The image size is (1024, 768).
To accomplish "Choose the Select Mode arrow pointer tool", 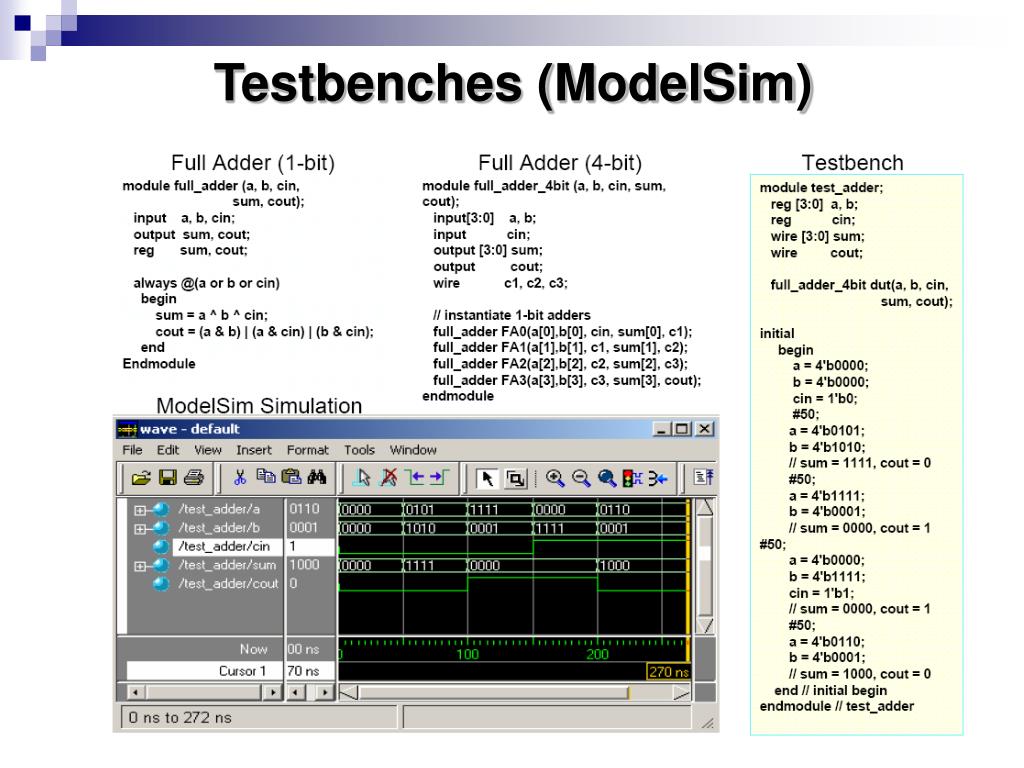I will click(x=487, y=479).
